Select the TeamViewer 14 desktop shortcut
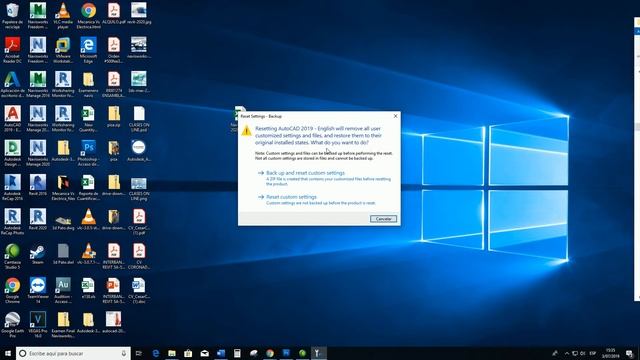Viewport: 640px width, 360px height. pyautogui.click(x=38, y=290)
